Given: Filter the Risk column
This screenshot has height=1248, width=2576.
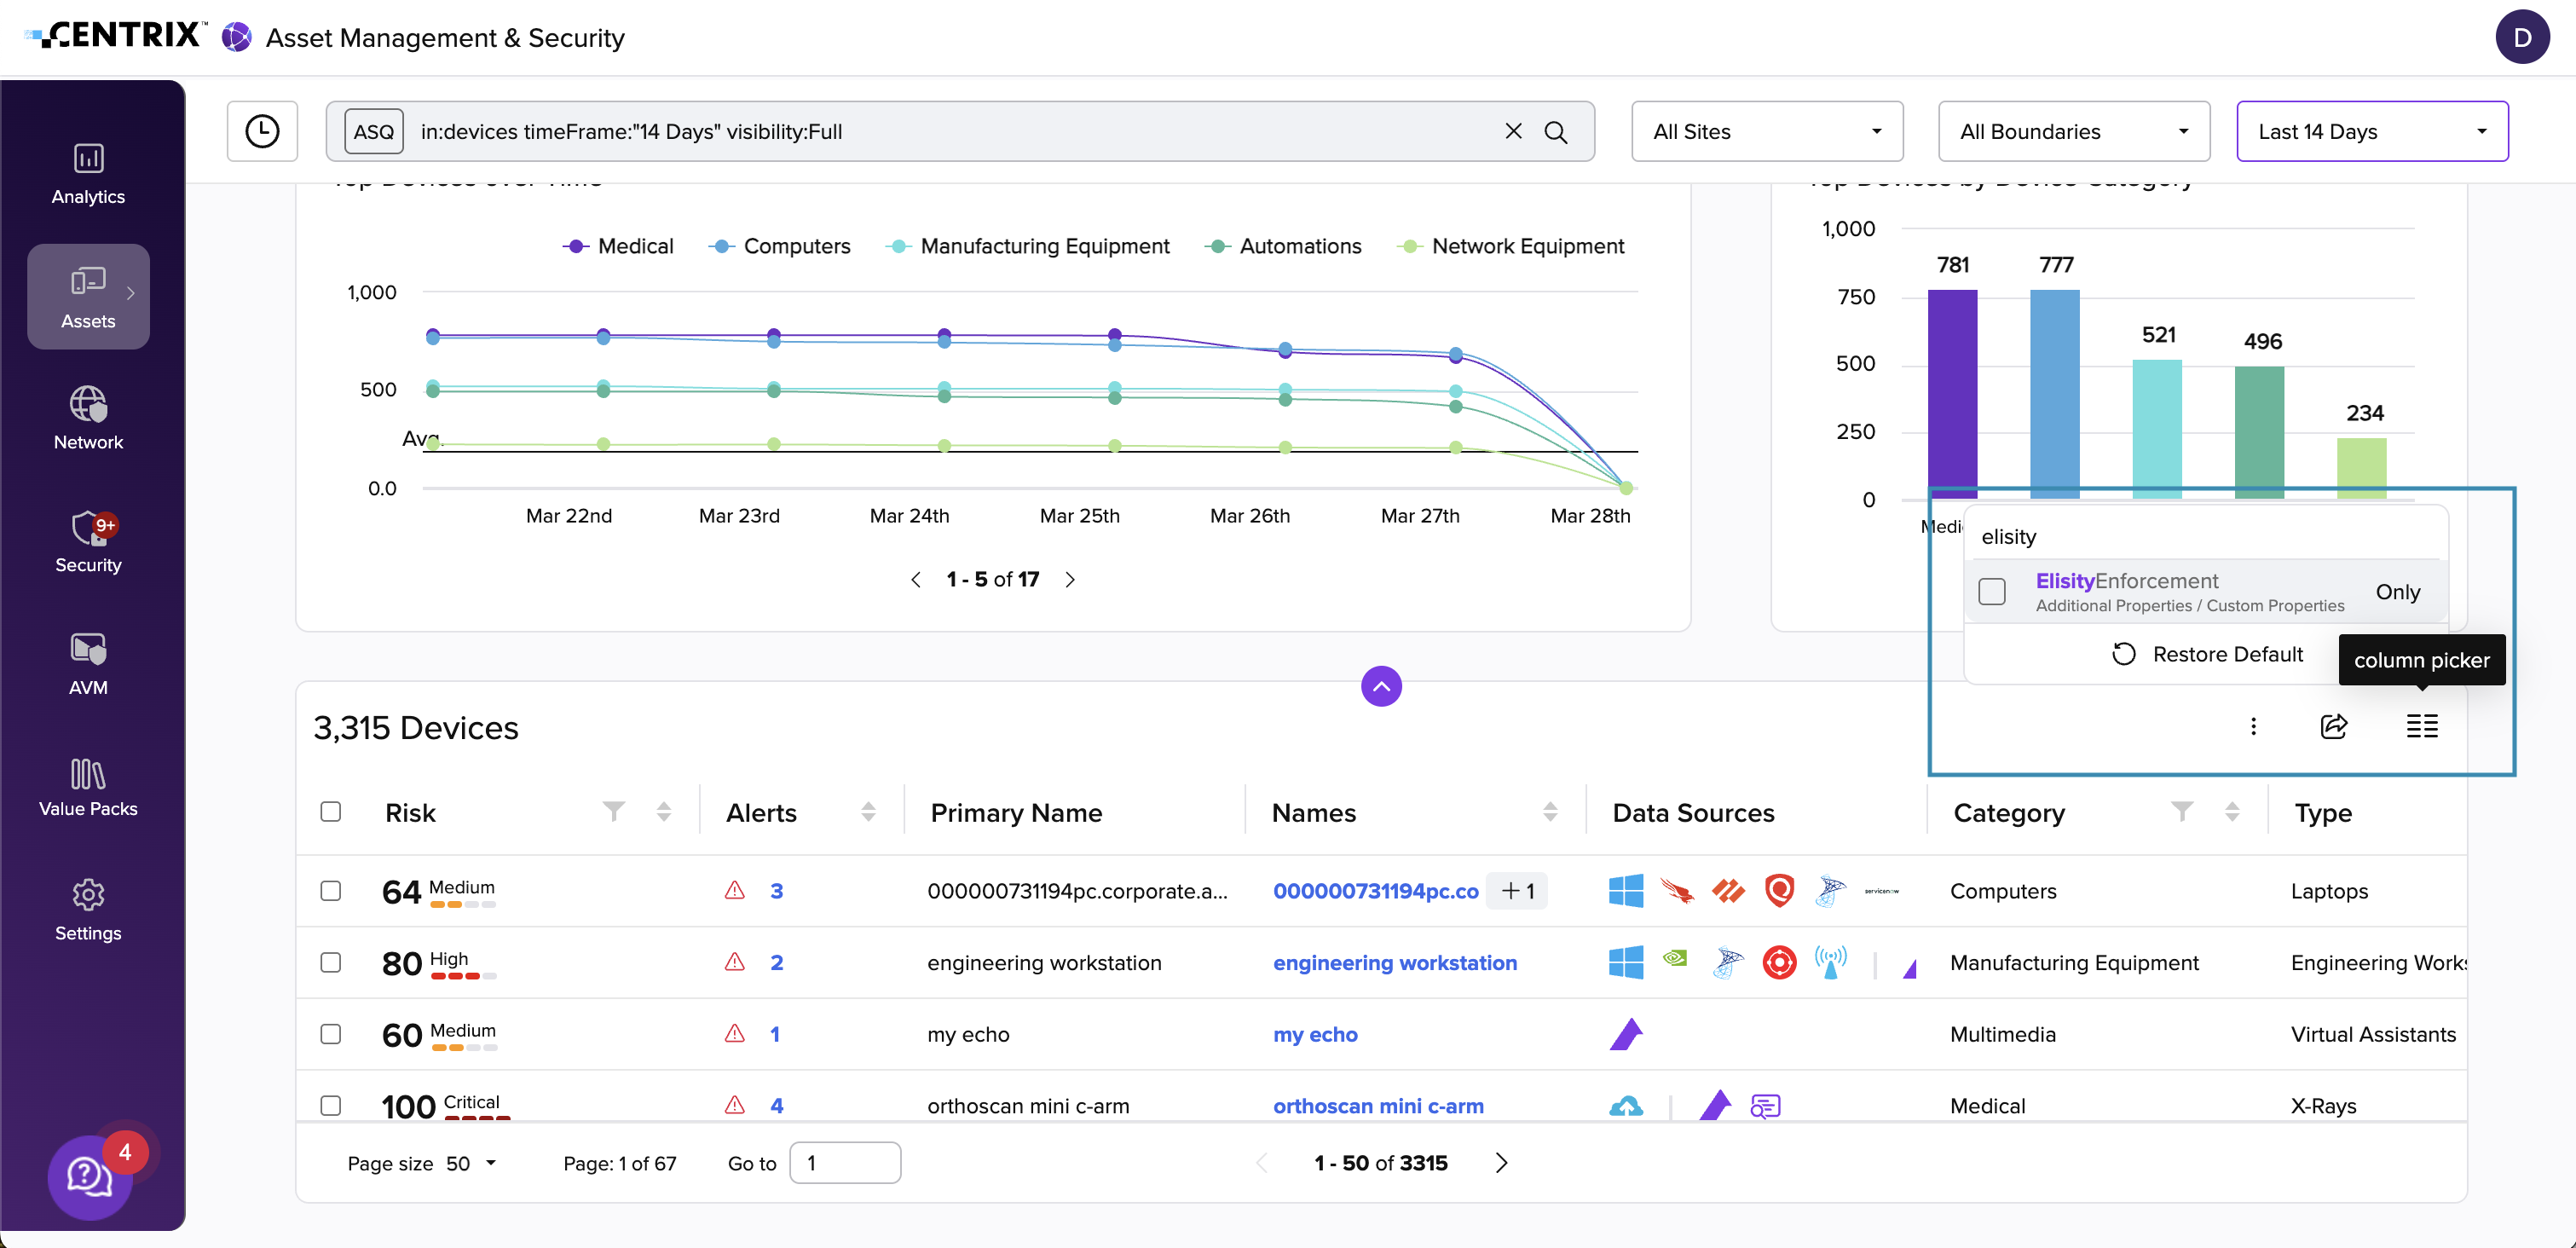Looking at the screenshot, I should pyautogui.click(x=614, y=811).
